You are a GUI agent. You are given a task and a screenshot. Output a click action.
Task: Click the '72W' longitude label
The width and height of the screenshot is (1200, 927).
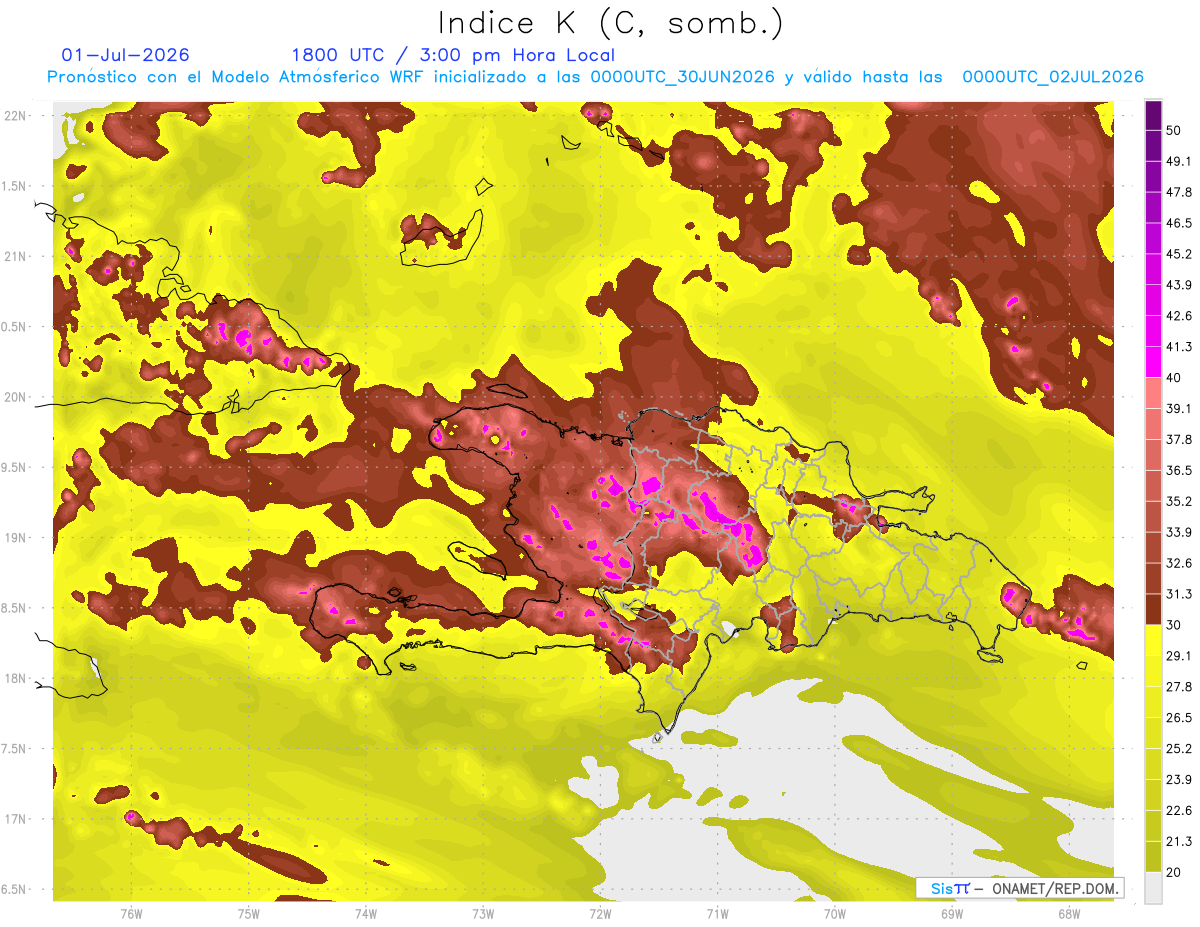600,914
